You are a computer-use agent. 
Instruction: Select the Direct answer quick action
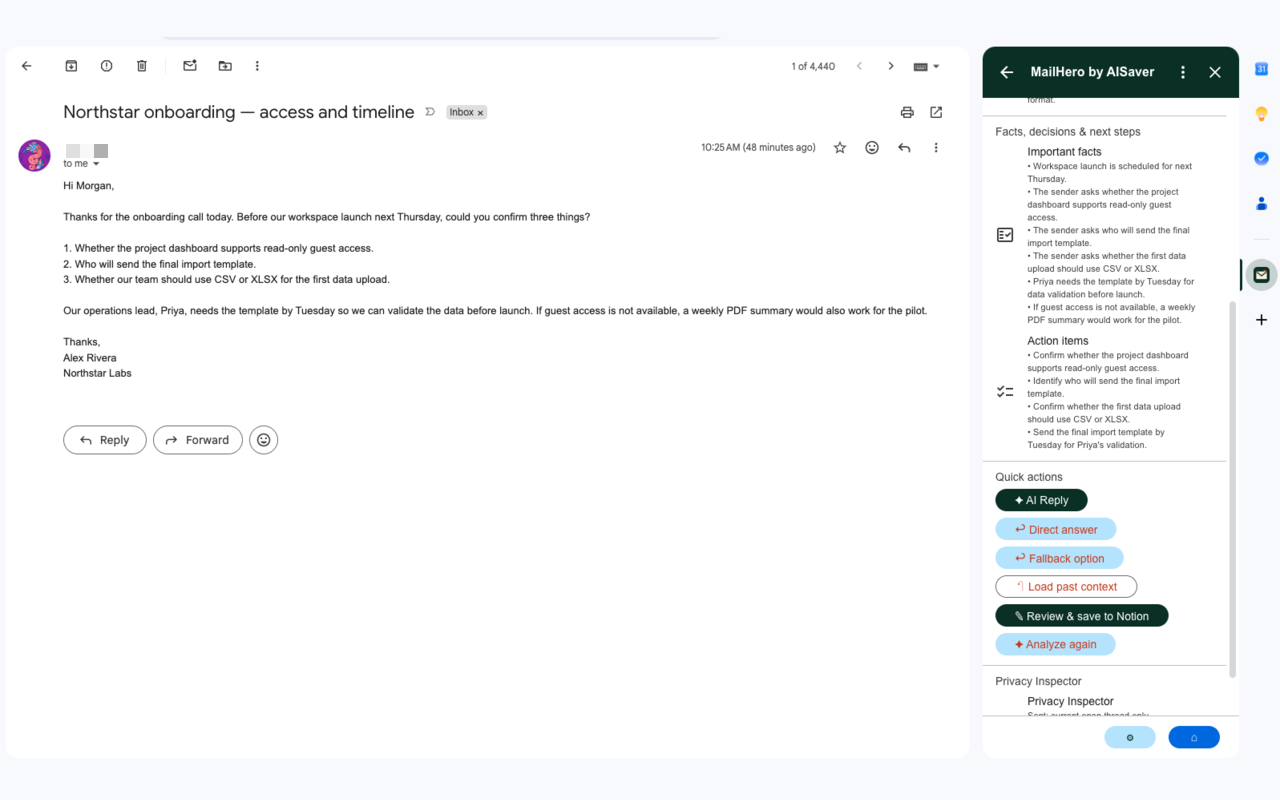1056,530
